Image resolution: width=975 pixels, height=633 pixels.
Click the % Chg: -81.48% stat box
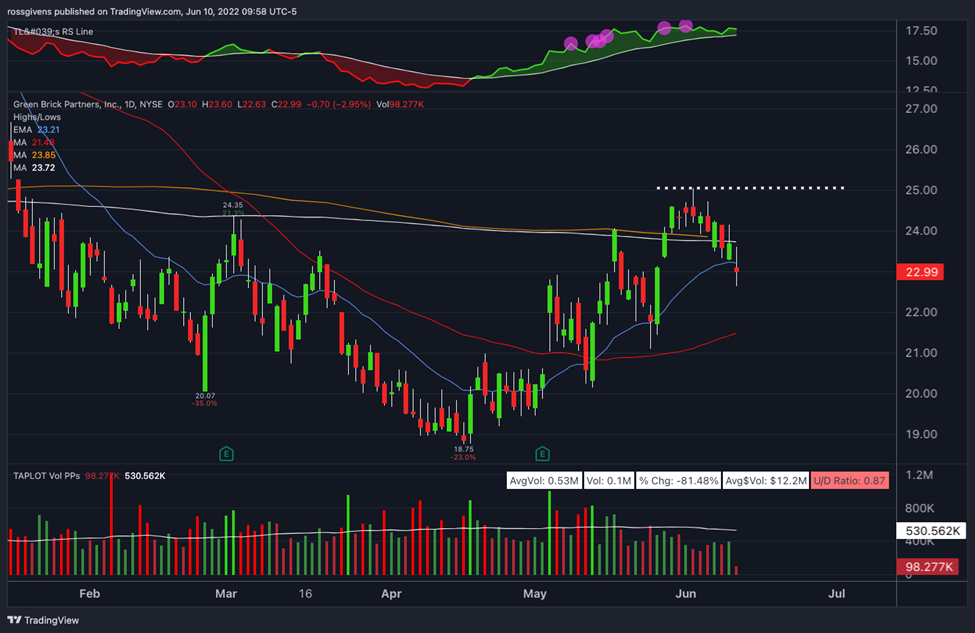pyautogui.click(x=678, y=481)
